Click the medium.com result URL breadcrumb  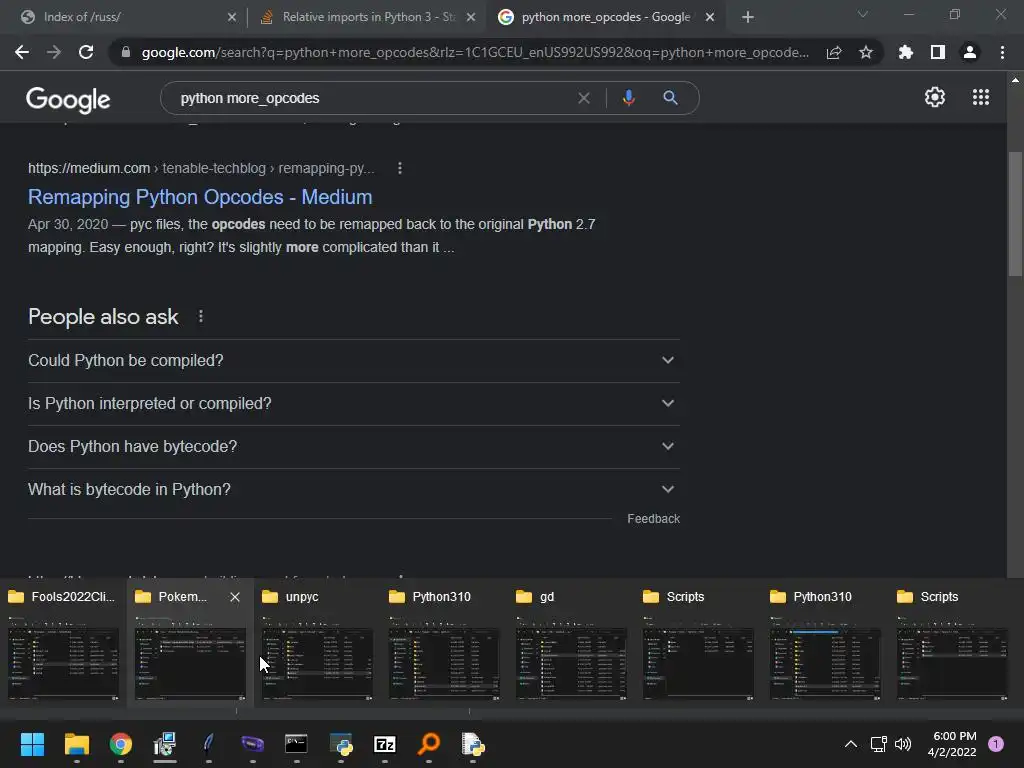[x=201, y=168]
